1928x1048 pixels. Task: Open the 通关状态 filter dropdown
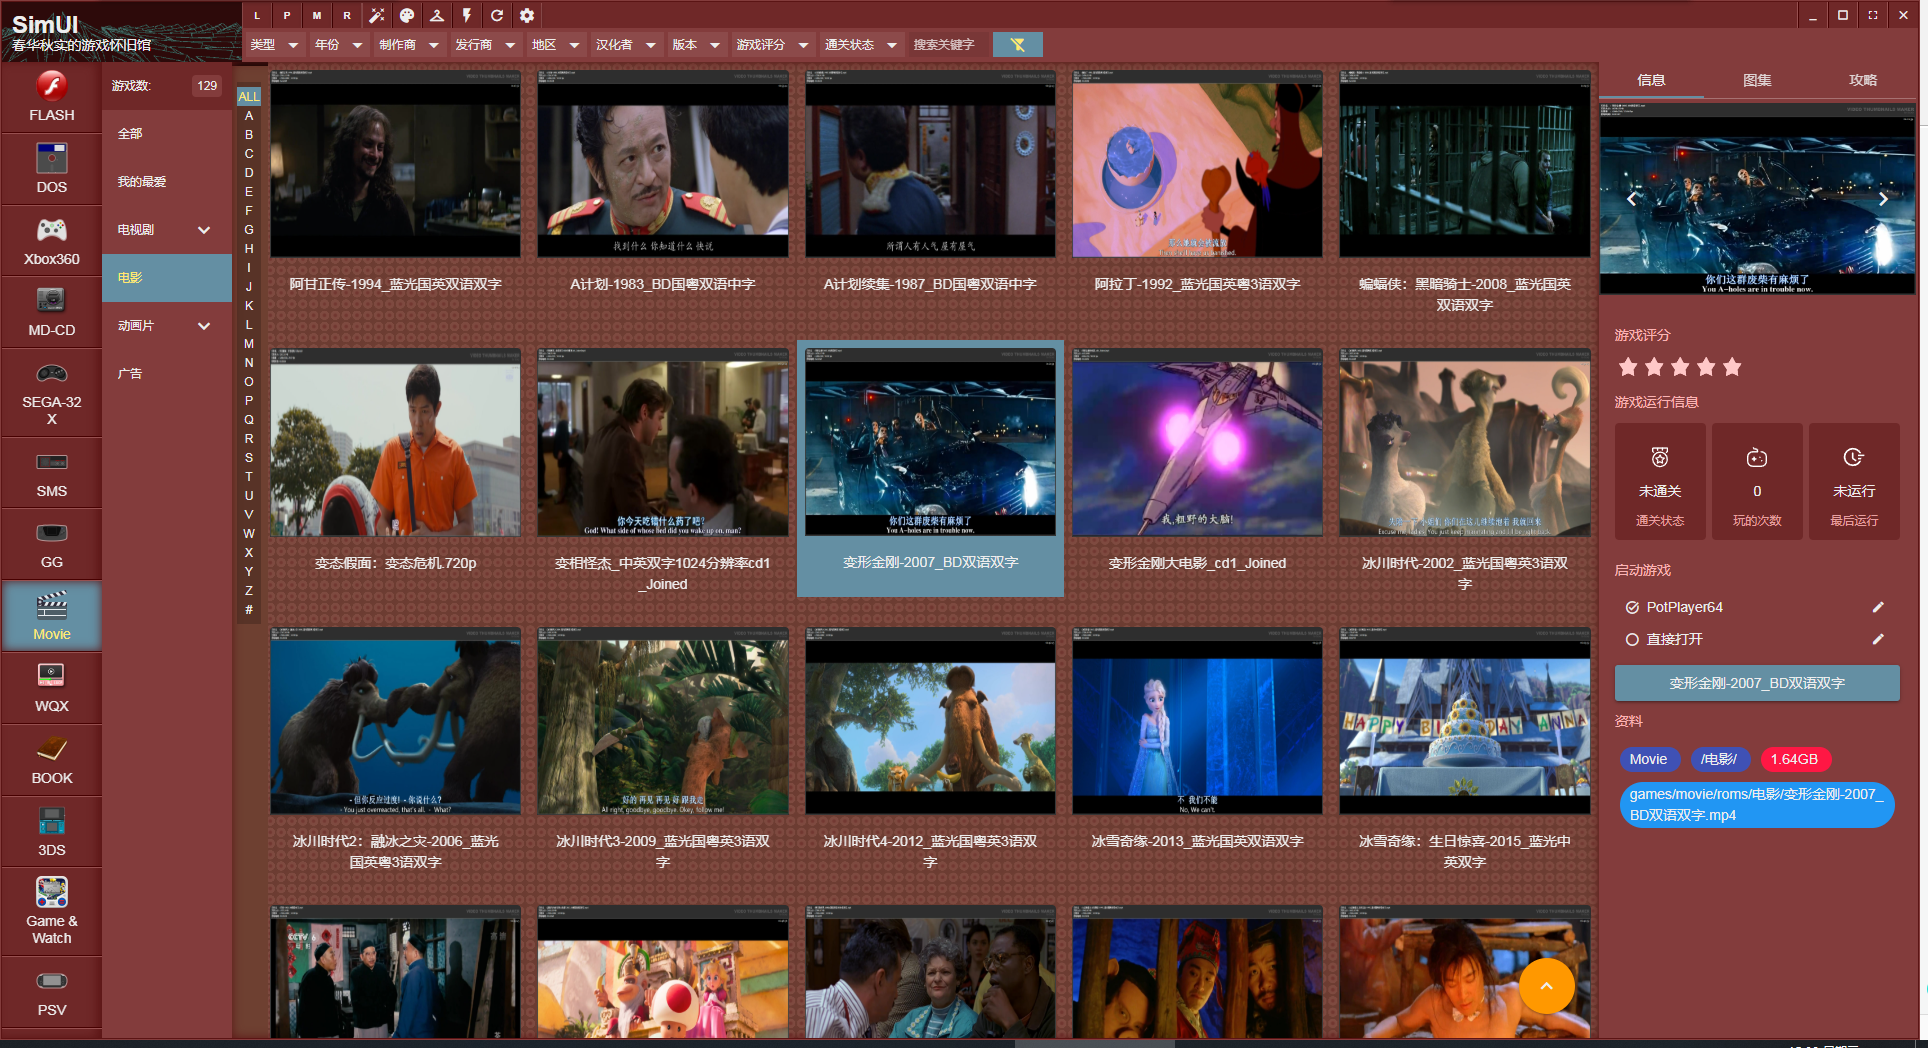(x=860, y=45)
